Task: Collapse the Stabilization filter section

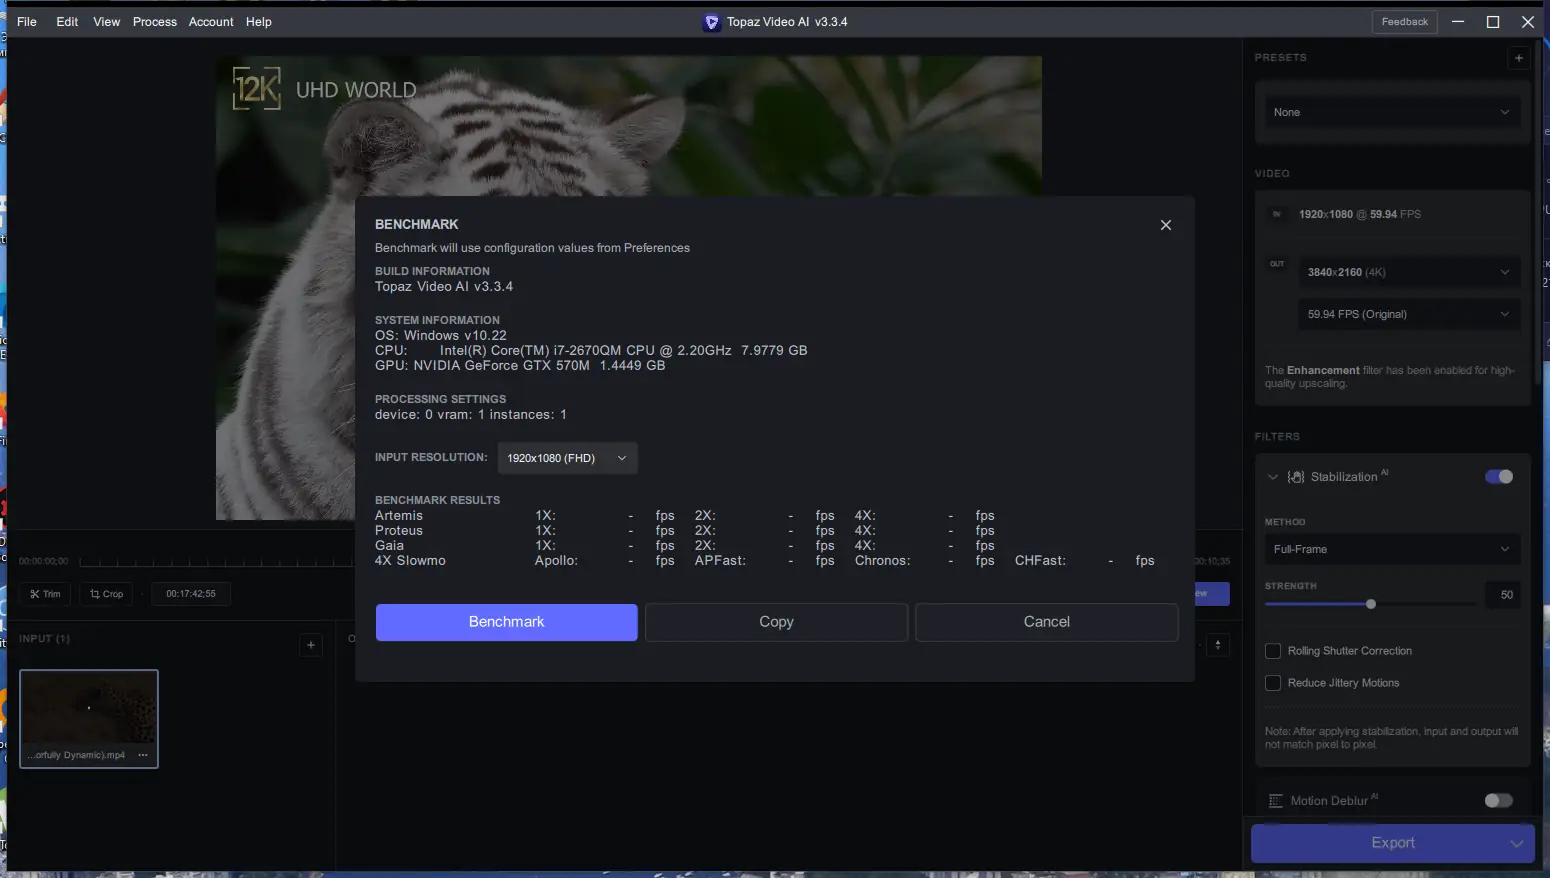Action: point(1273,477)
